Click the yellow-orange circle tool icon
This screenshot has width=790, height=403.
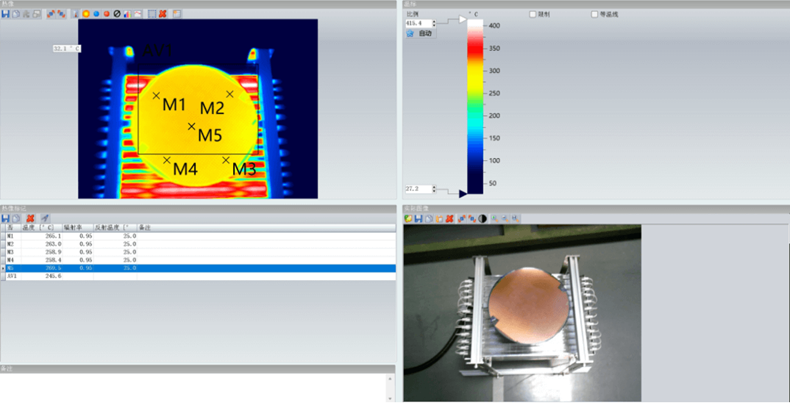click(85, 14)
